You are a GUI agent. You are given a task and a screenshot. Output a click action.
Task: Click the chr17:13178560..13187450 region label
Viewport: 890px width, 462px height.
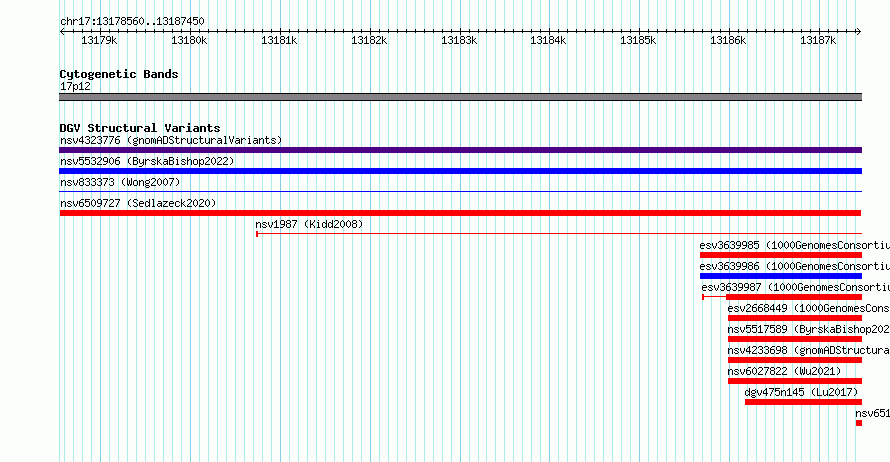pyautogui.click(x=132, y=21)
